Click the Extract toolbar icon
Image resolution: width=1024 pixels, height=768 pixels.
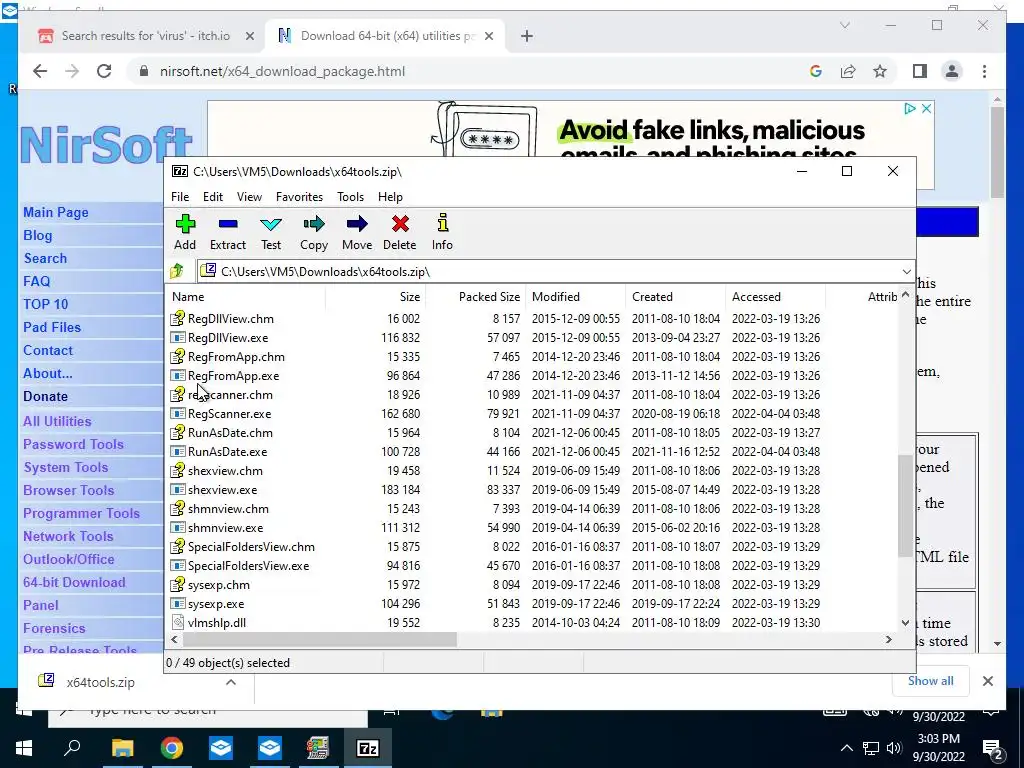[228, 232]
